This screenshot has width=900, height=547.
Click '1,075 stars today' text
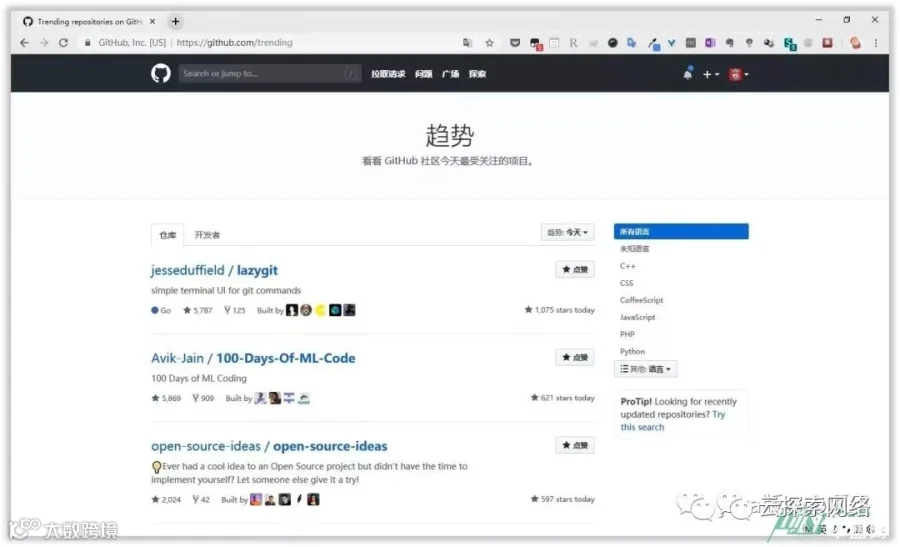[x=560, y=310]
